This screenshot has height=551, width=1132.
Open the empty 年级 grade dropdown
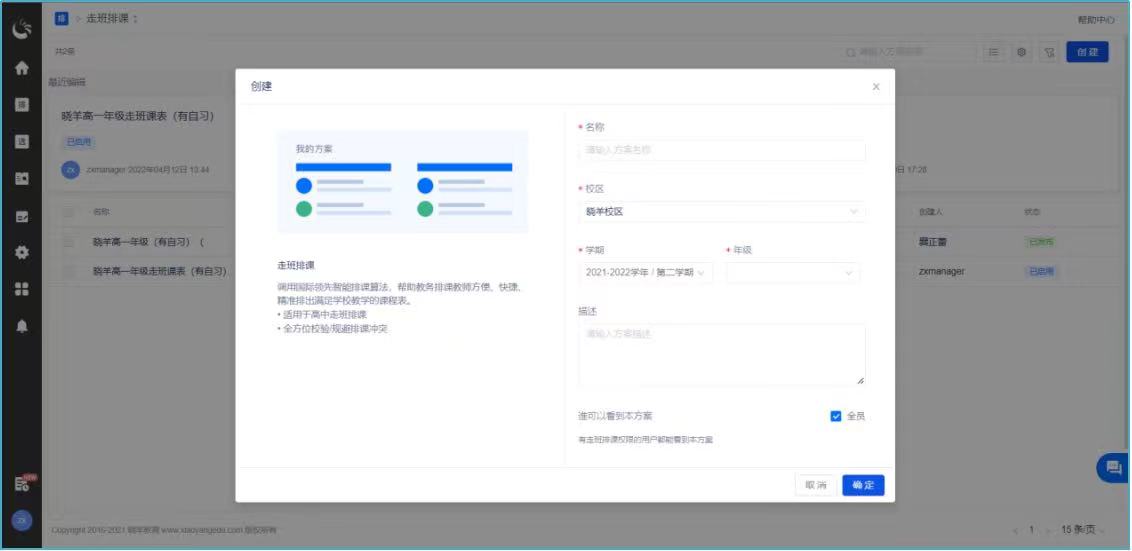tap(792, 273)
